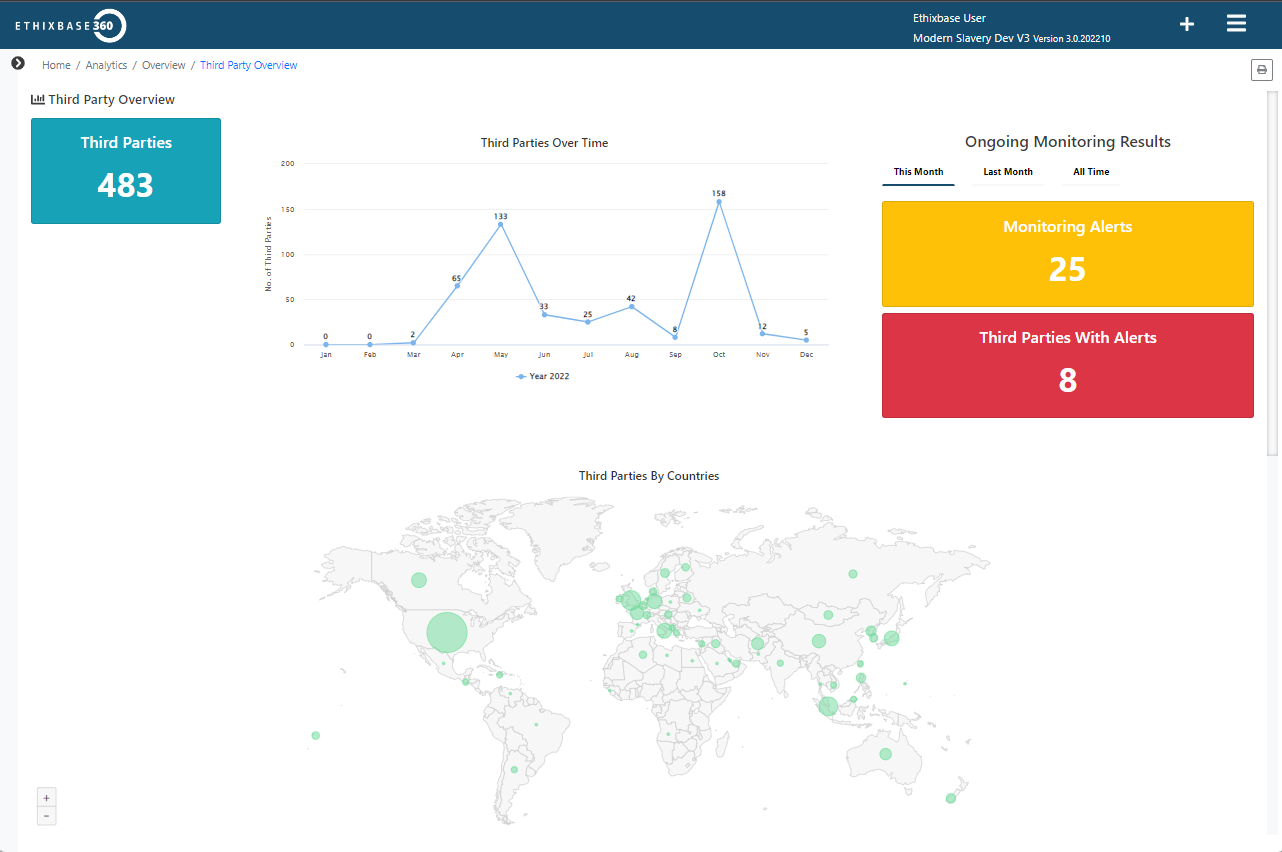Click the print icon button
This screenshot has height=852, width=1282.
(1262, 70)
